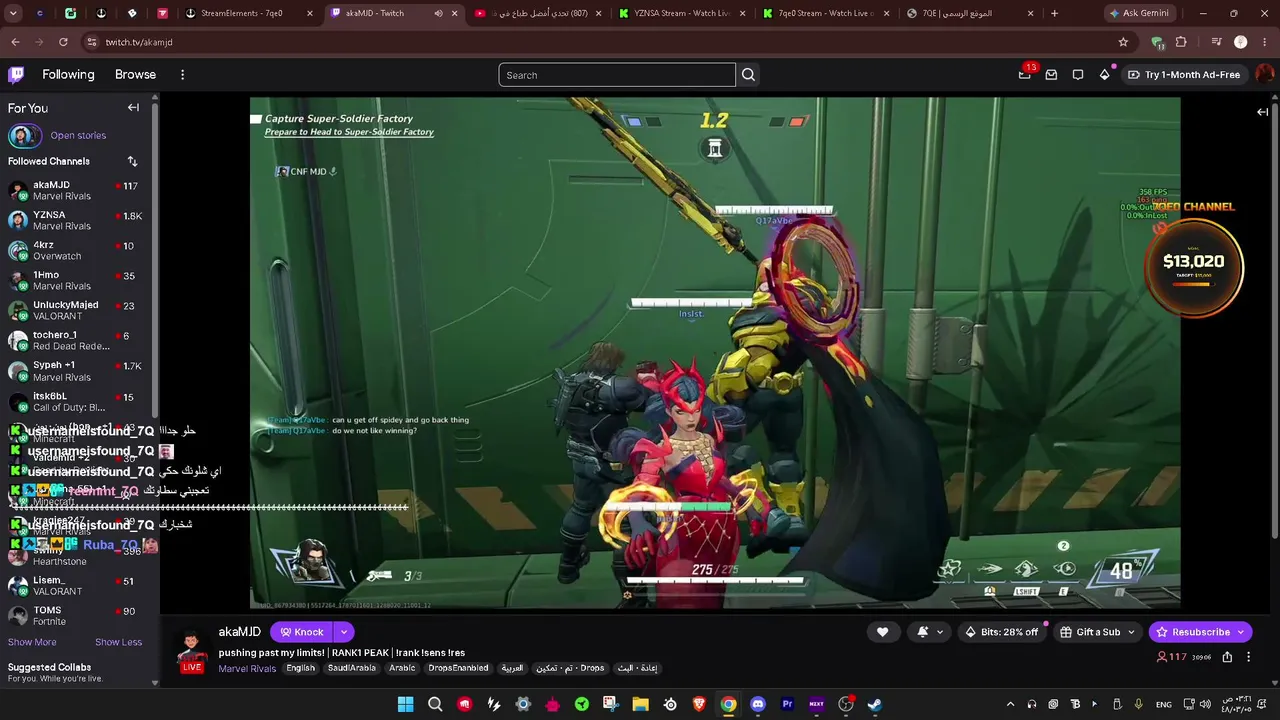
Task: Open the Get Bits icon
Action: [x=1104, y=75]
